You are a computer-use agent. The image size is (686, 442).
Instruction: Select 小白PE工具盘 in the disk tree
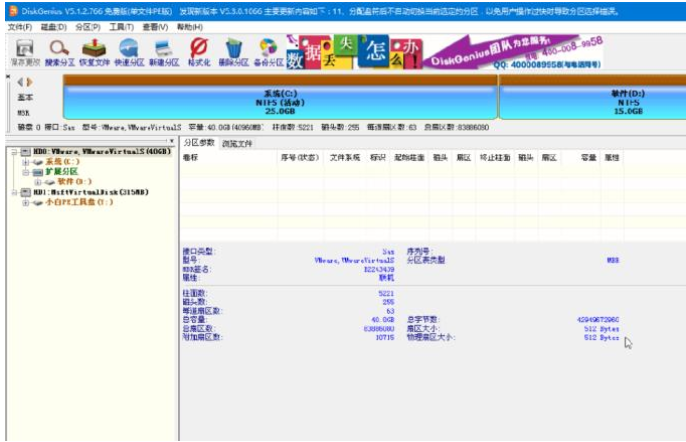click(x=79, y=202)
